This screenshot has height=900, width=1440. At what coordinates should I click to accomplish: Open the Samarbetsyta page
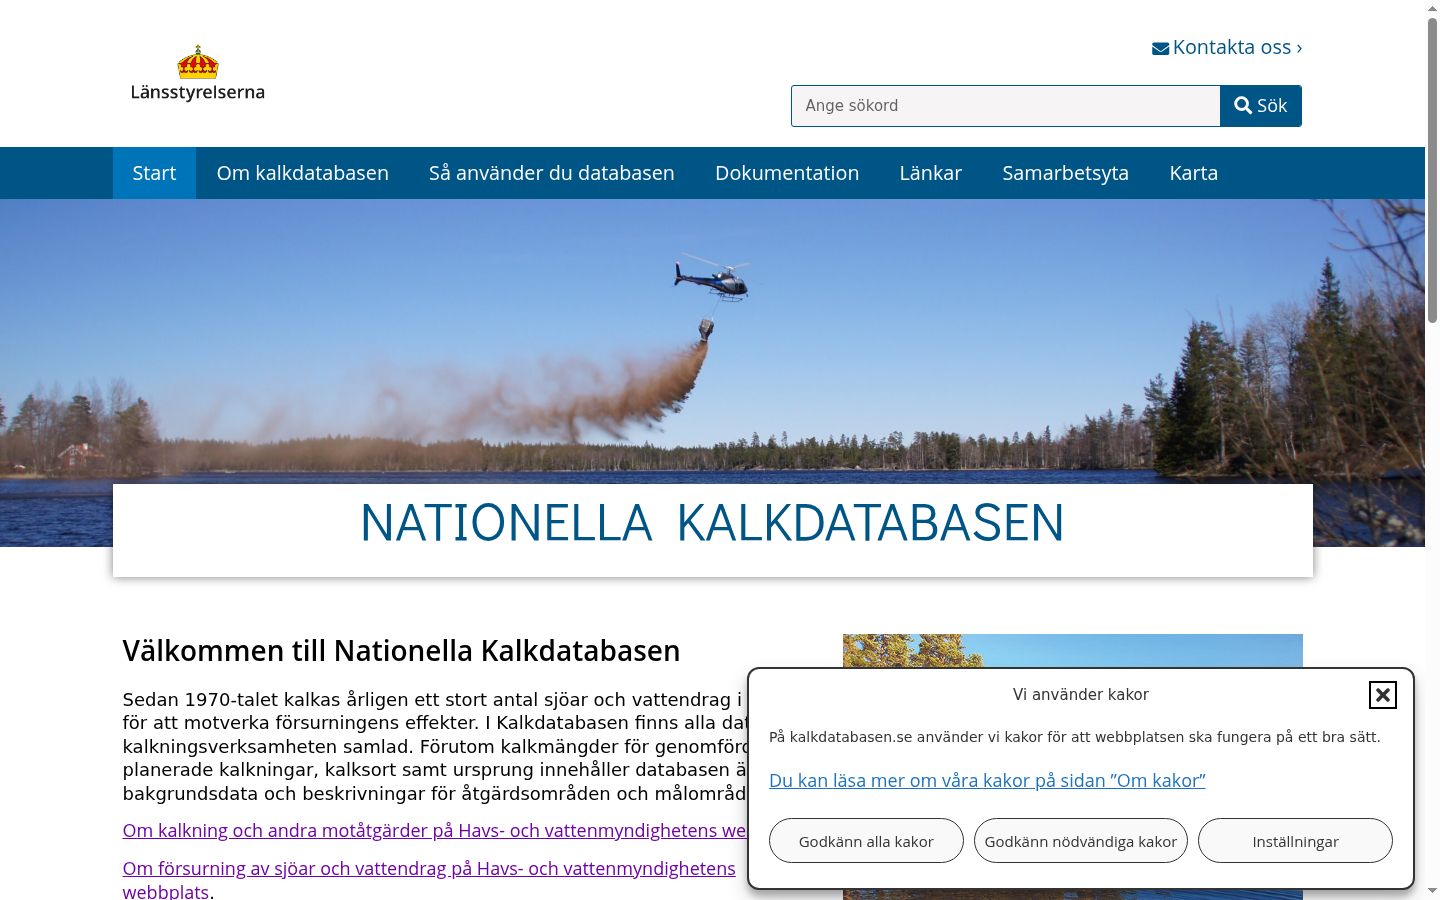click(x=1066, y=173)
